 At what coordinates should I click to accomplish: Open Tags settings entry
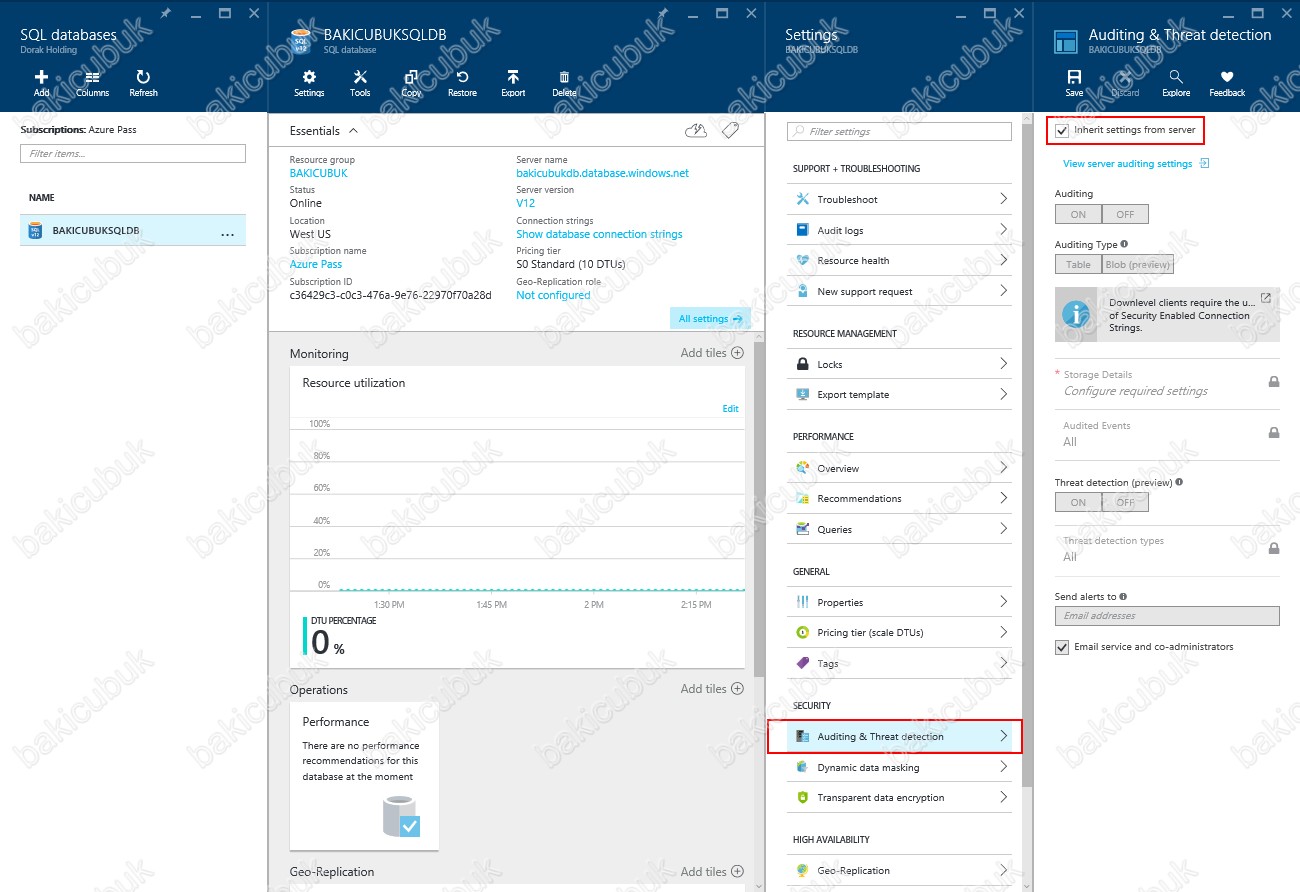pos(899,663)
